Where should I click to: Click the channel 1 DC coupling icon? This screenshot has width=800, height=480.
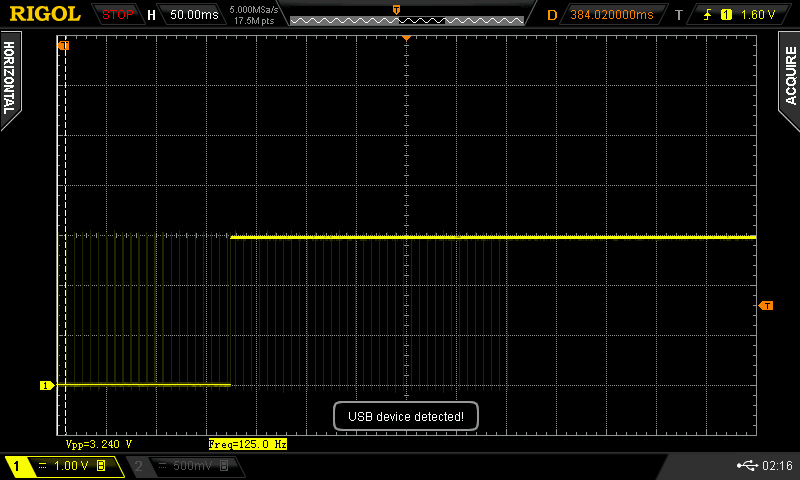(x=43, y=466)
